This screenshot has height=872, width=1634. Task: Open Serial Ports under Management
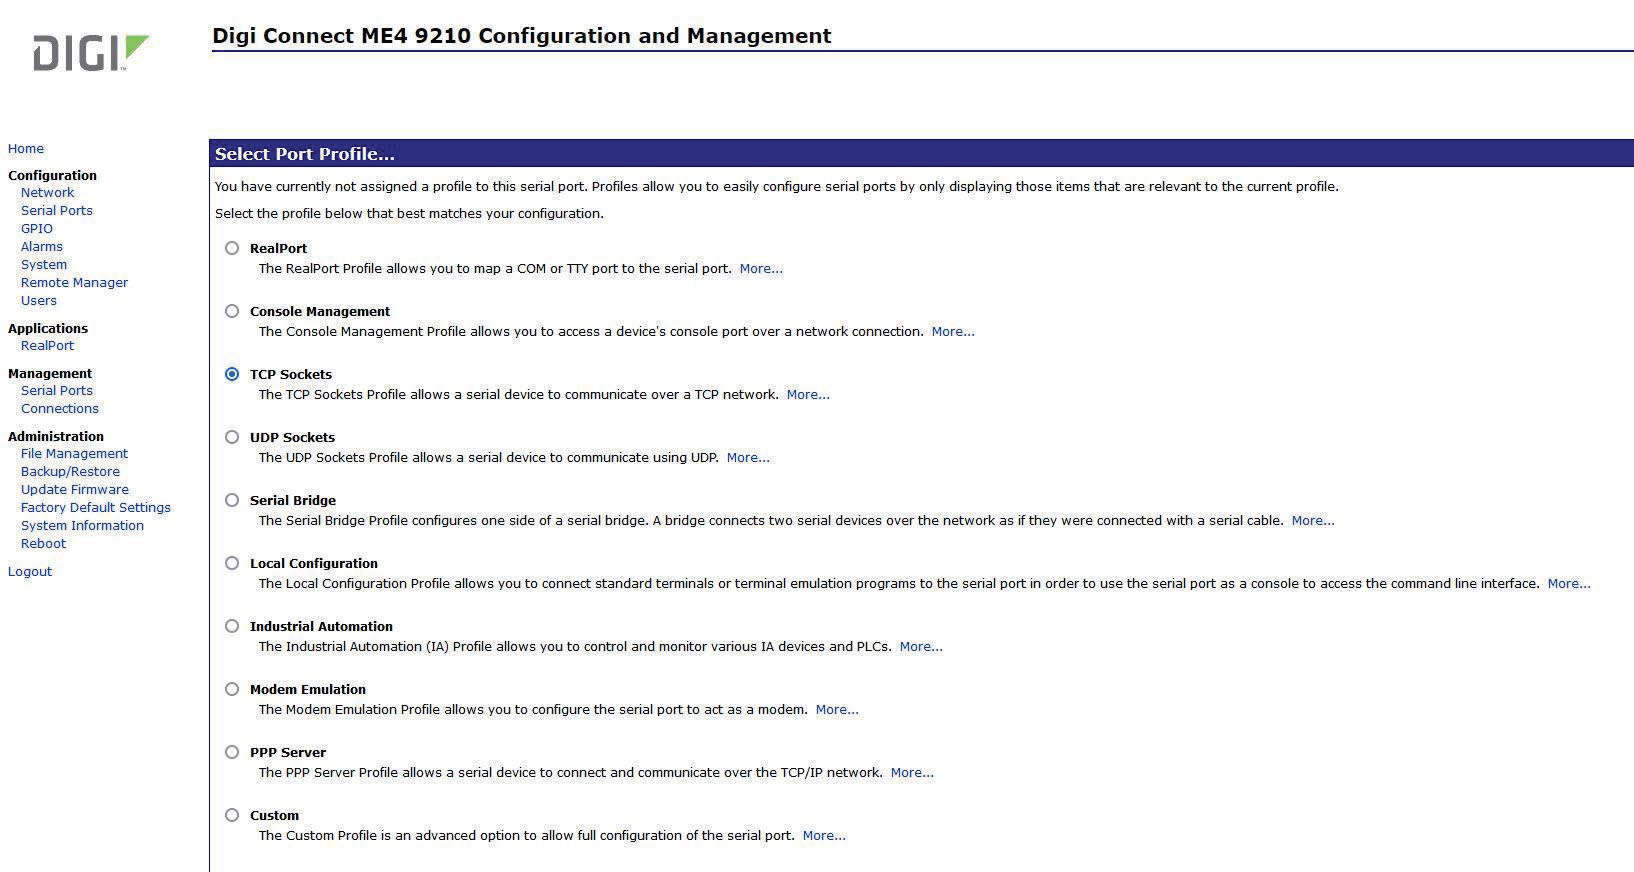pos(57,391)
